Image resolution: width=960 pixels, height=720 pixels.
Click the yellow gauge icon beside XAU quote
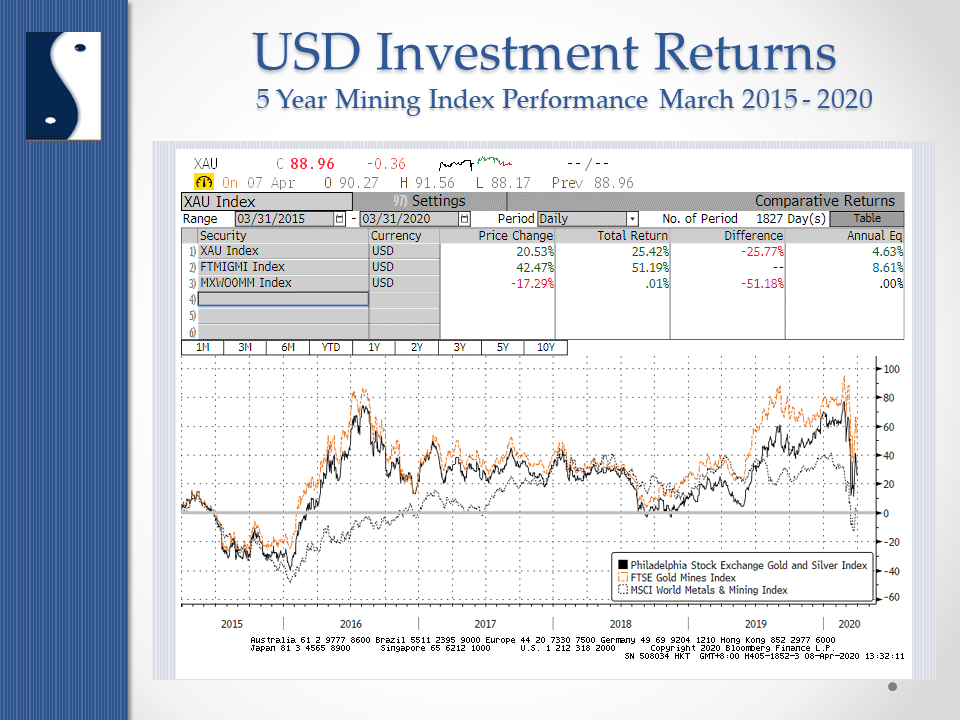[x=204, y=183]
